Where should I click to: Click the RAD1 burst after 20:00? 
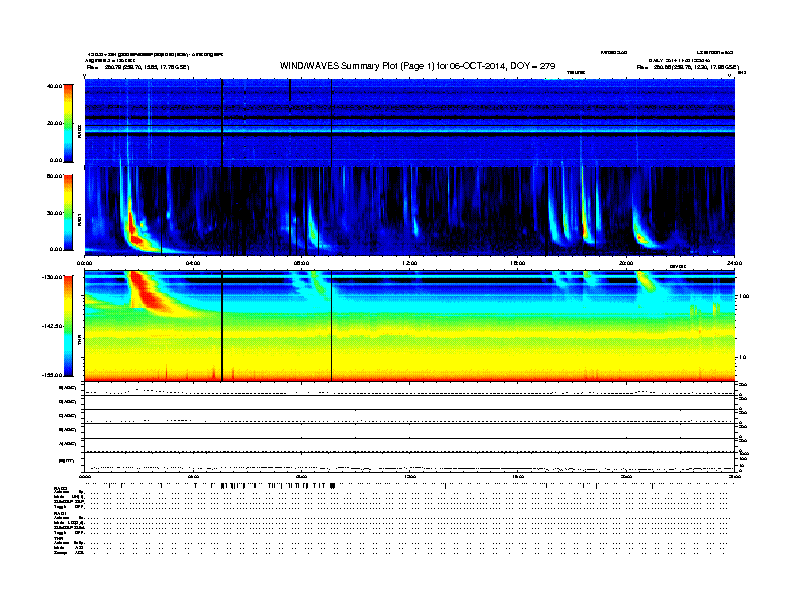(x=641, y=236)
